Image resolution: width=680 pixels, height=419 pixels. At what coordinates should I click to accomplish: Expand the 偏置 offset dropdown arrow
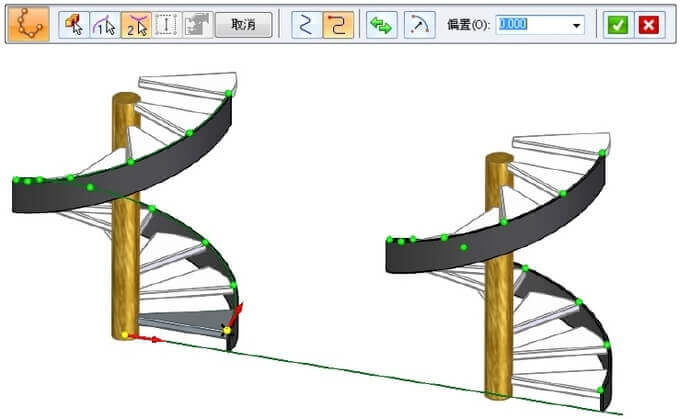click(x=577, y=25)
